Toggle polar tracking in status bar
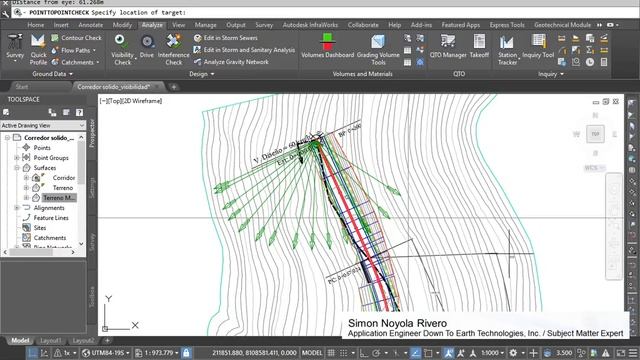Screen dimensions: 640x360 click(376, 353)
